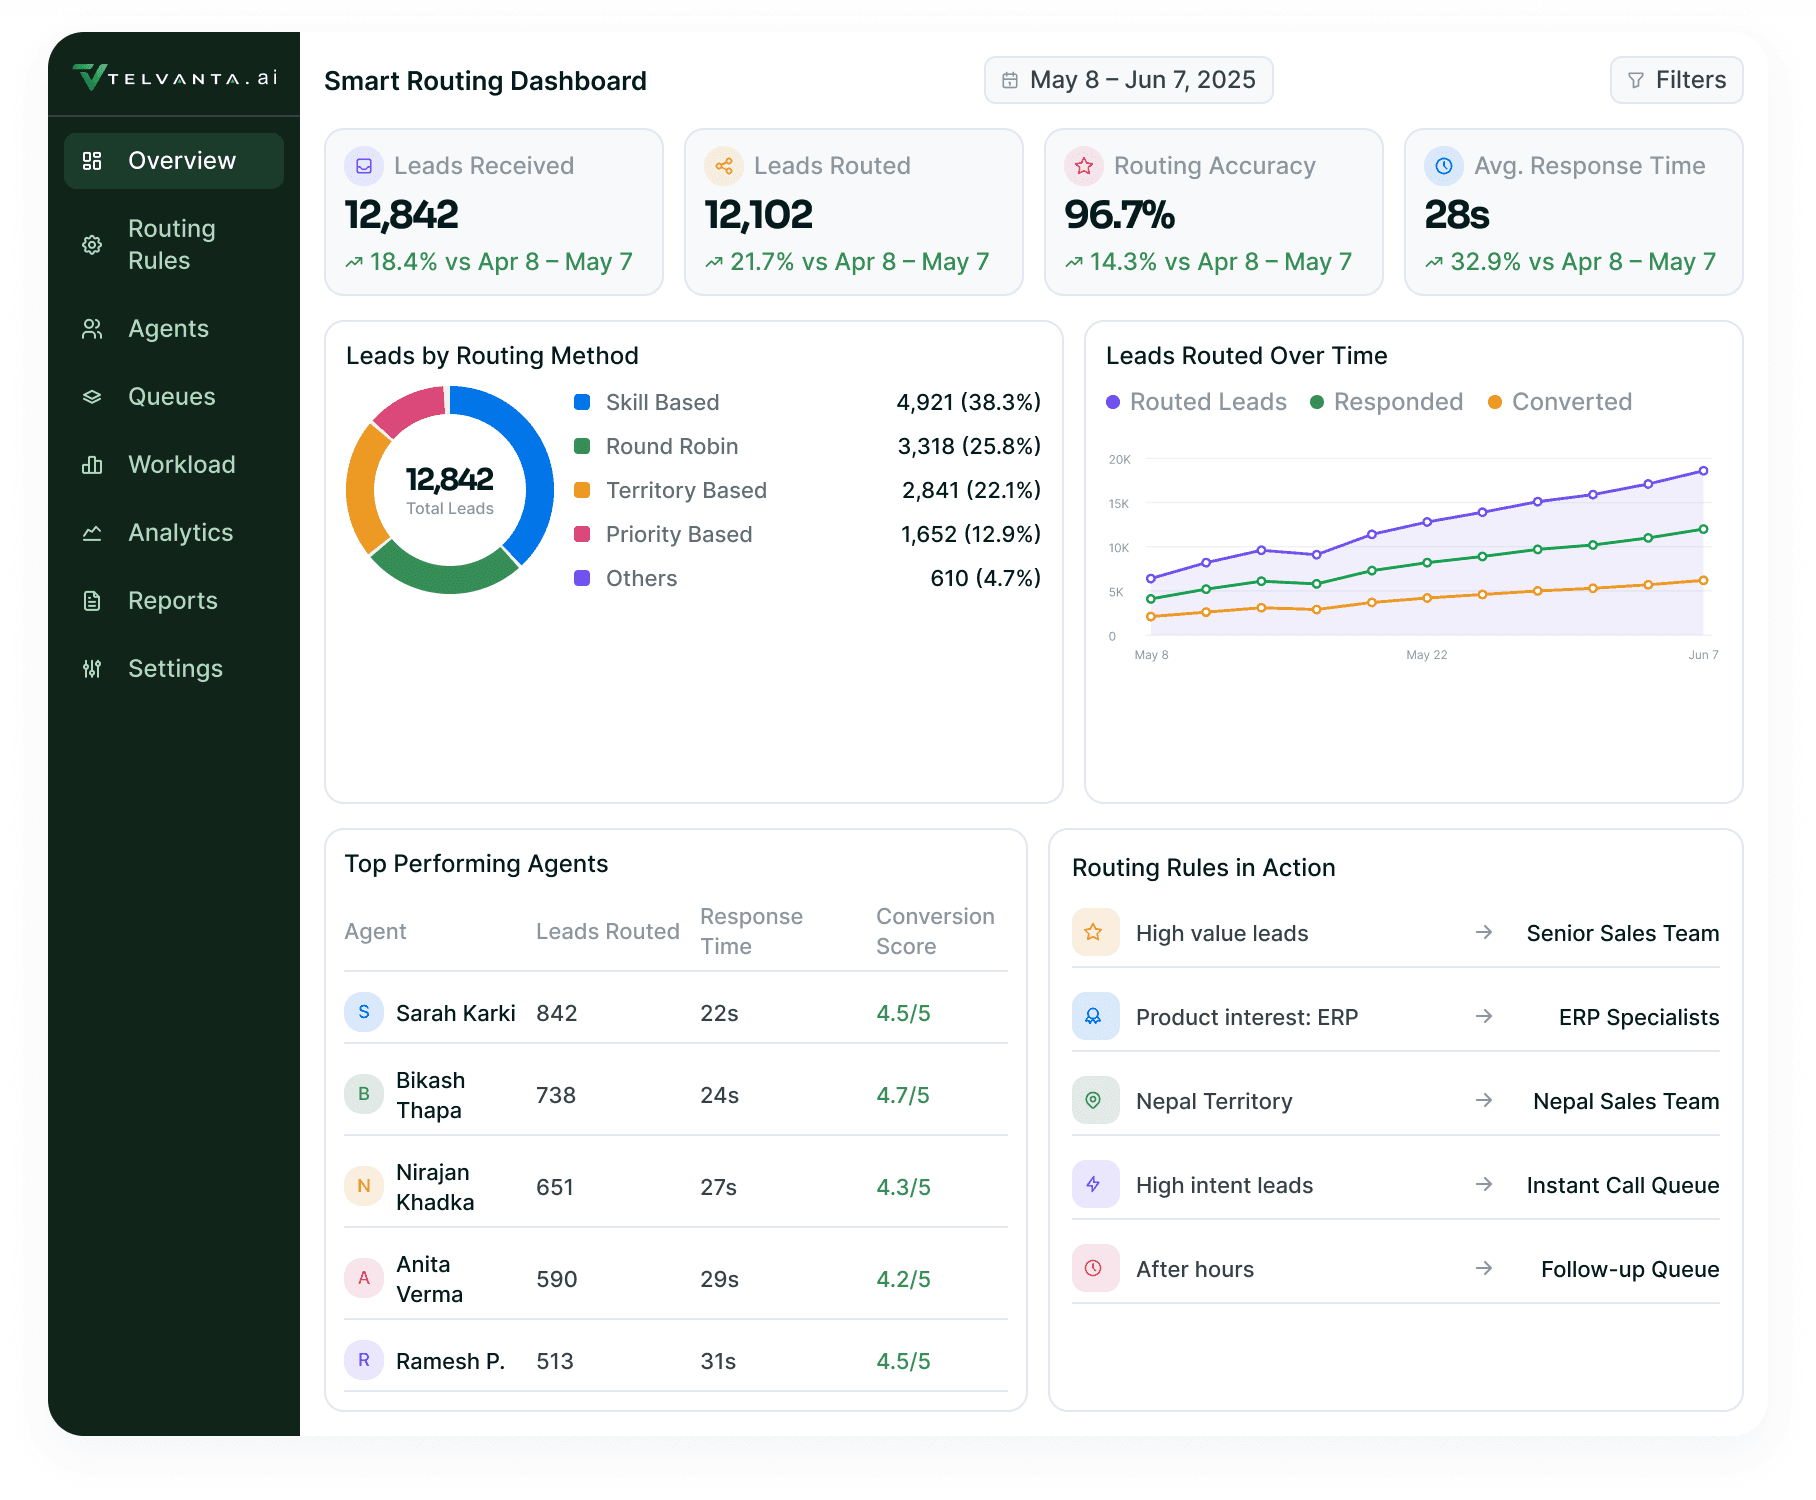The image size is (1816, 1500).
Task: Click the Routing Accuracy value 96.7%
Action: [1120, 215]
